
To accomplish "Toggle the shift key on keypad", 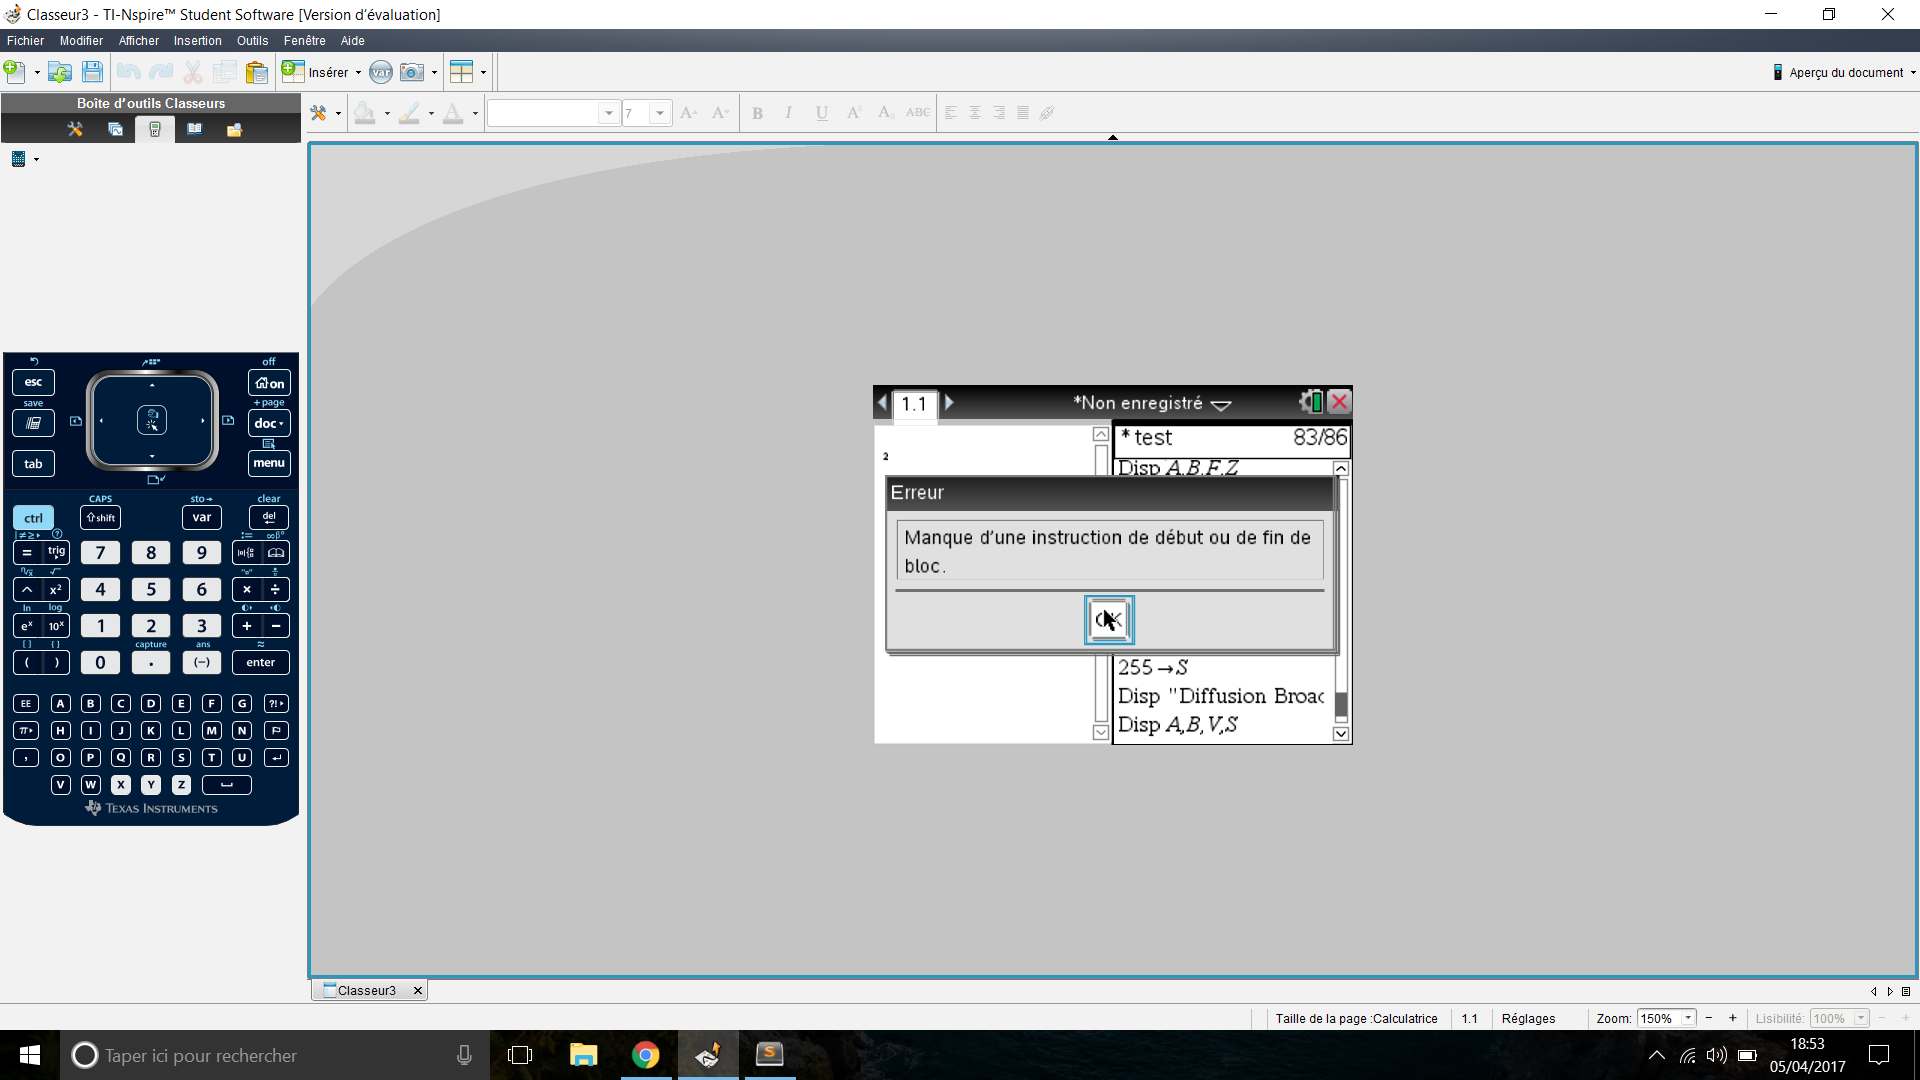I will [x=100, y=517].
